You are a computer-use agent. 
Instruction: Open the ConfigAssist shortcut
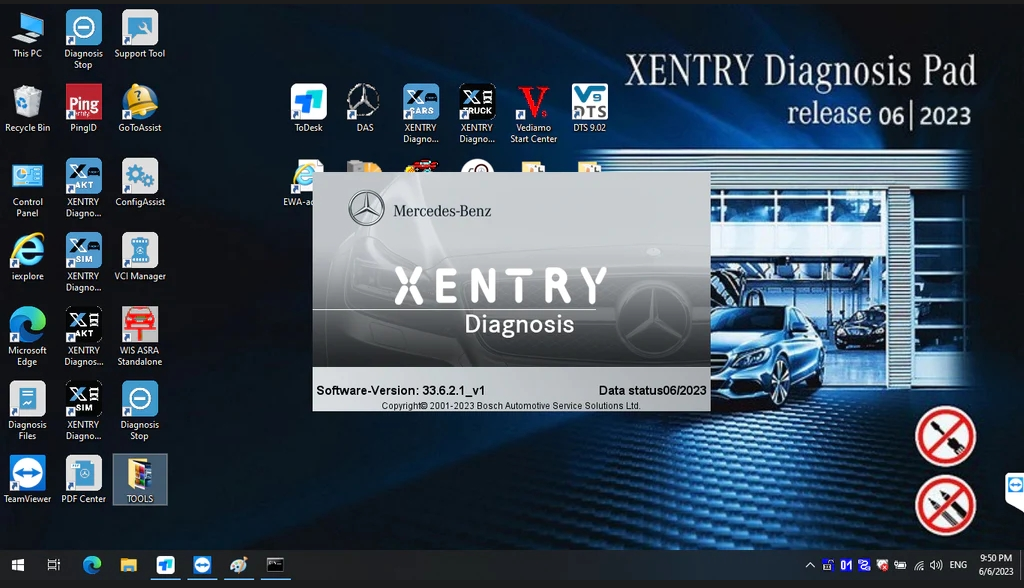click(x=140, y=182)
